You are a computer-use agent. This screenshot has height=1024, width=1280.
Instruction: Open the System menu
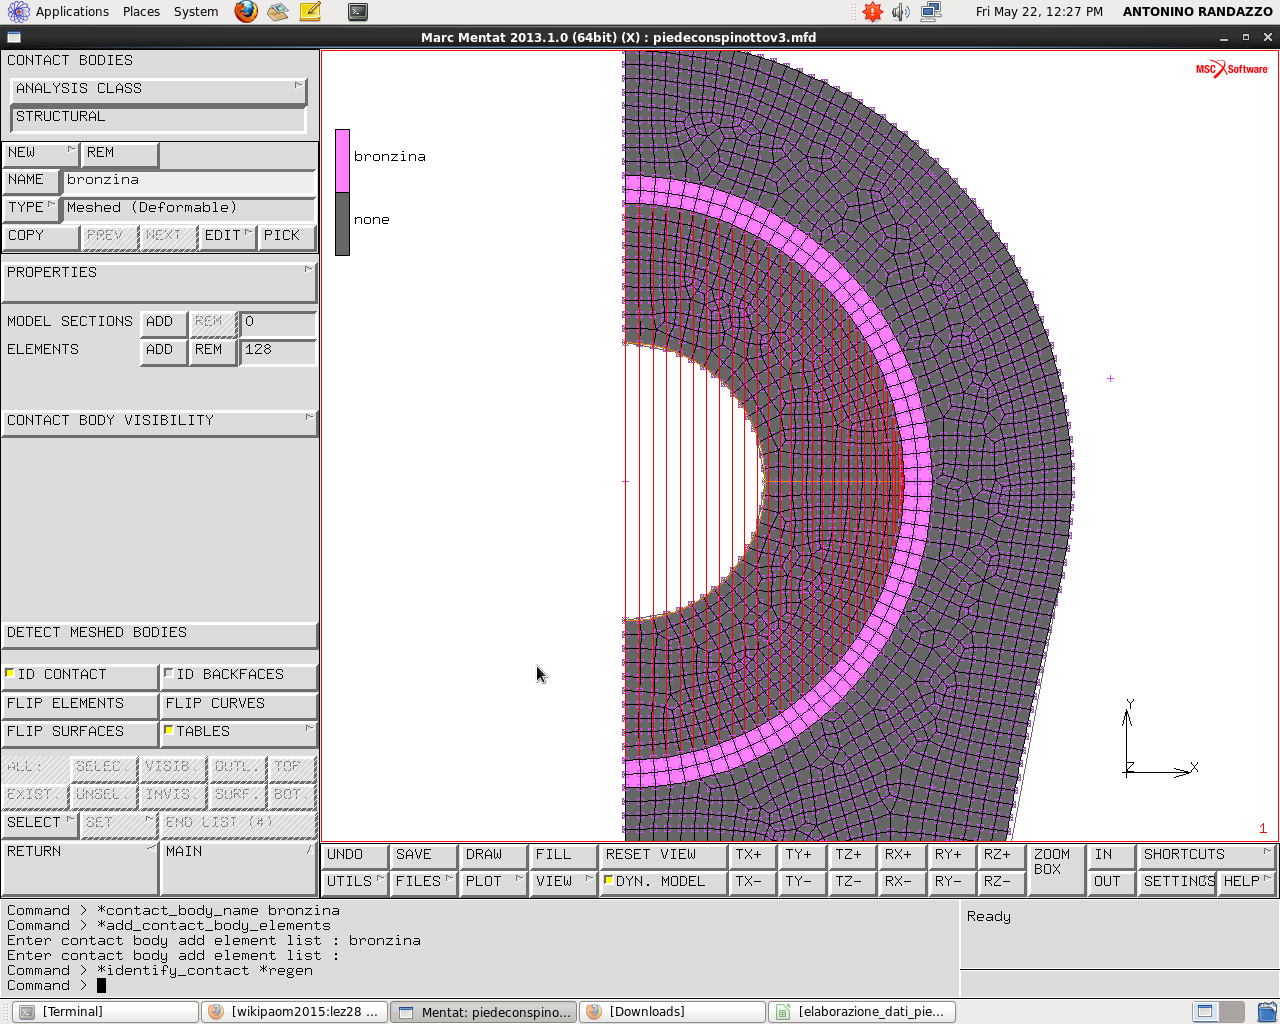[196, 12]
